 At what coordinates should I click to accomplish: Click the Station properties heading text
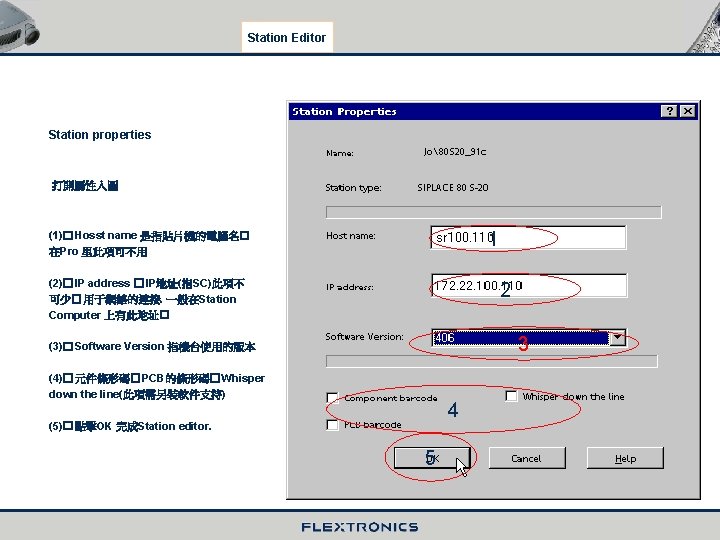[100, 135]
